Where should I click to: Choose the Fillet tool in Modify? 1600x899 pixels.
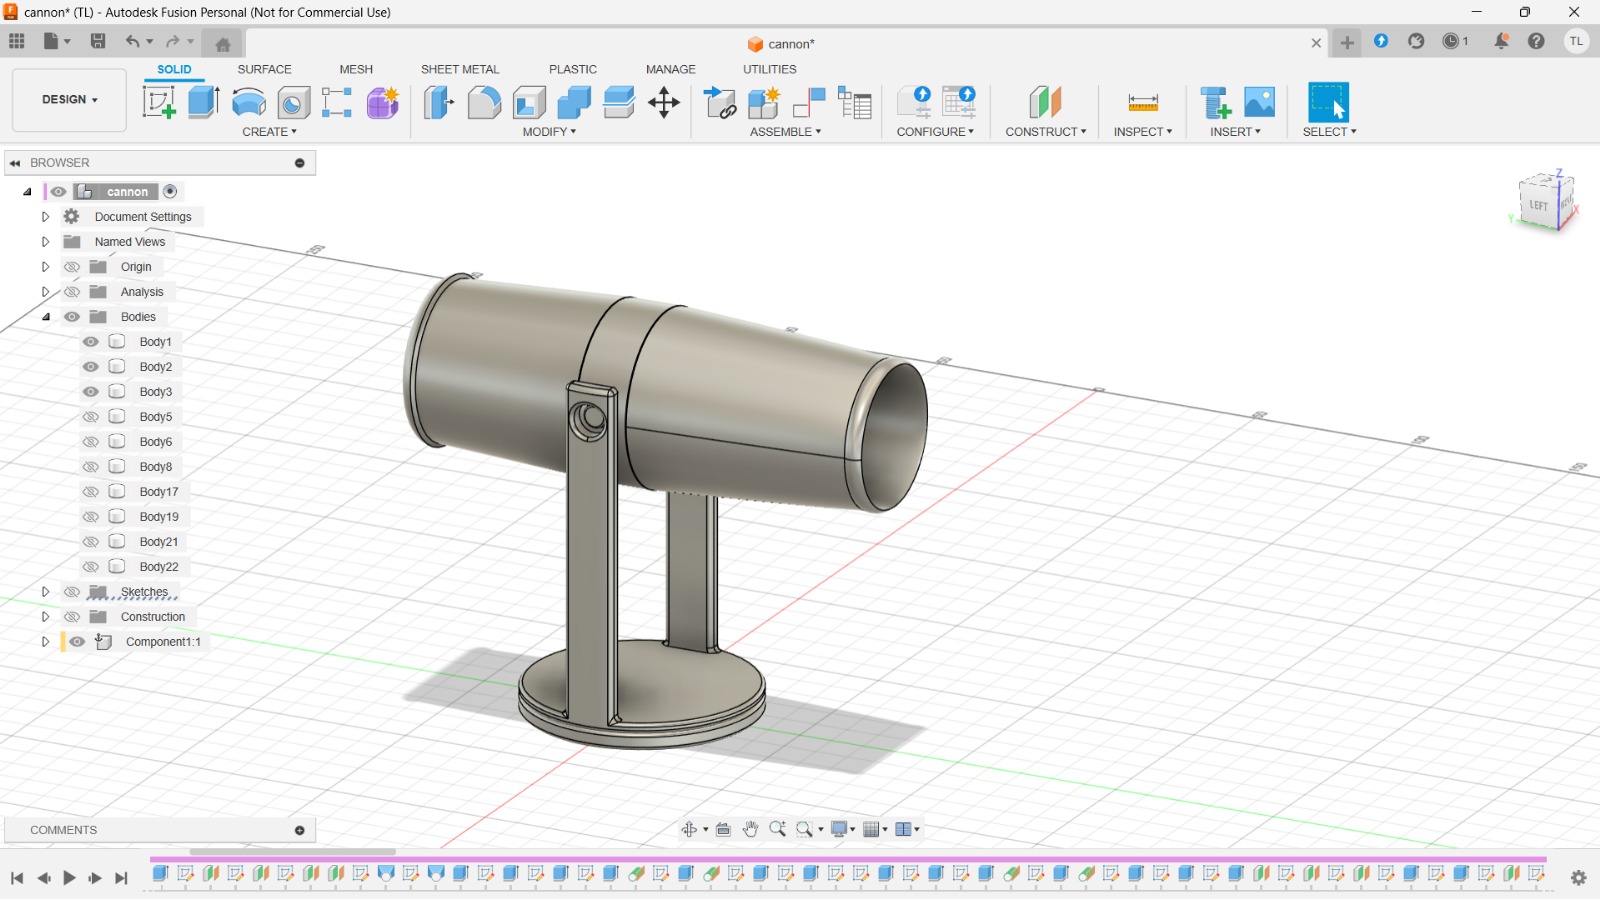pos(484,102)
